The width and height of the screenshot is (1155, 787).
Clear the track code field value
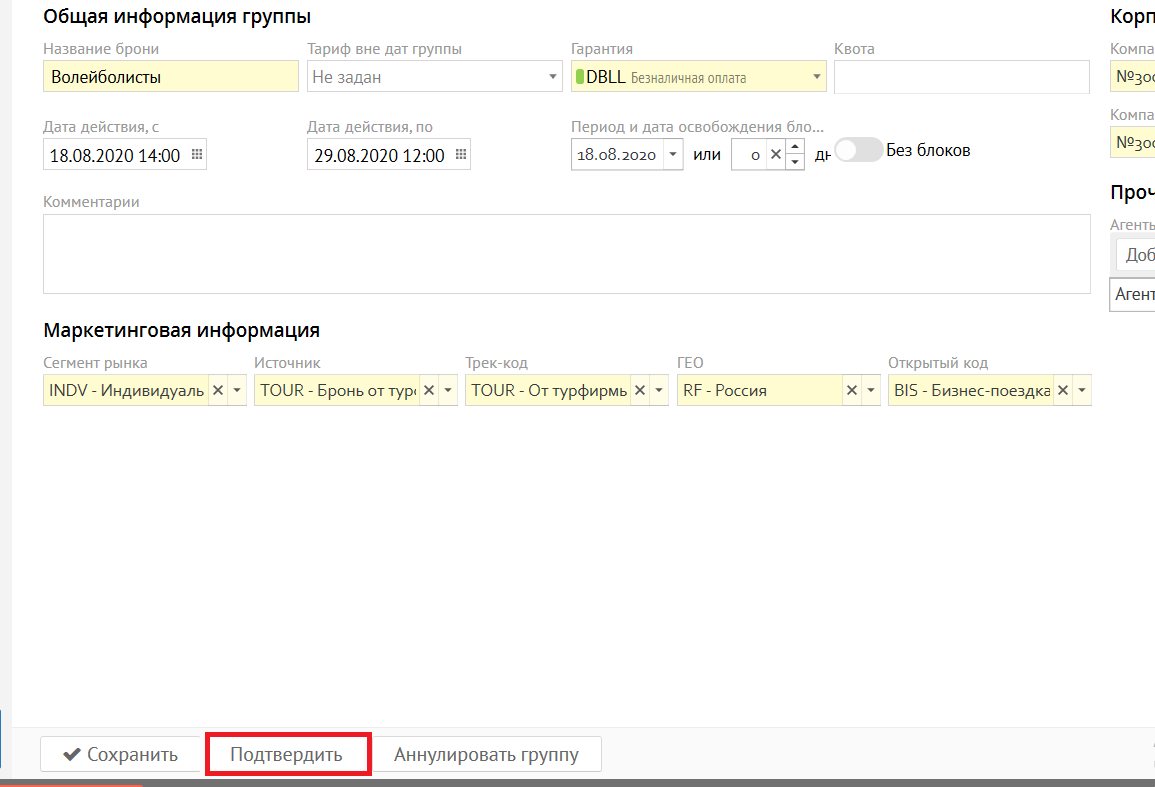pyautogui.click(x=639, y=390)
